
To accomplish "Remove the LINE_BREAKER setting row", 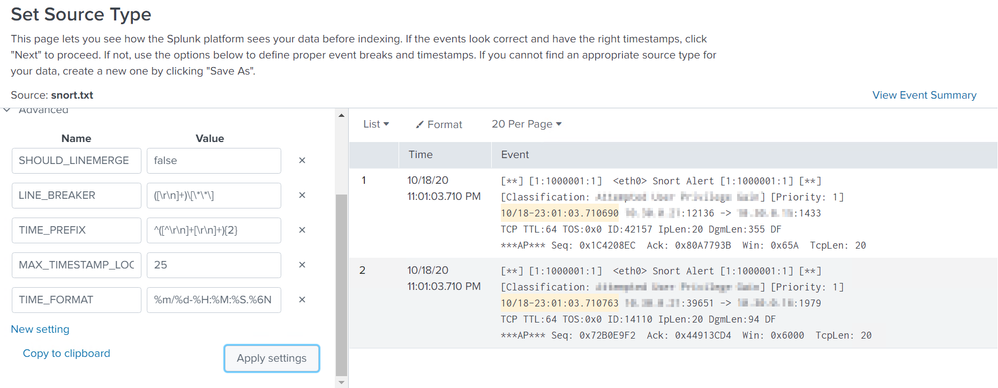I will pyautogui.click(x=302, y=195).
